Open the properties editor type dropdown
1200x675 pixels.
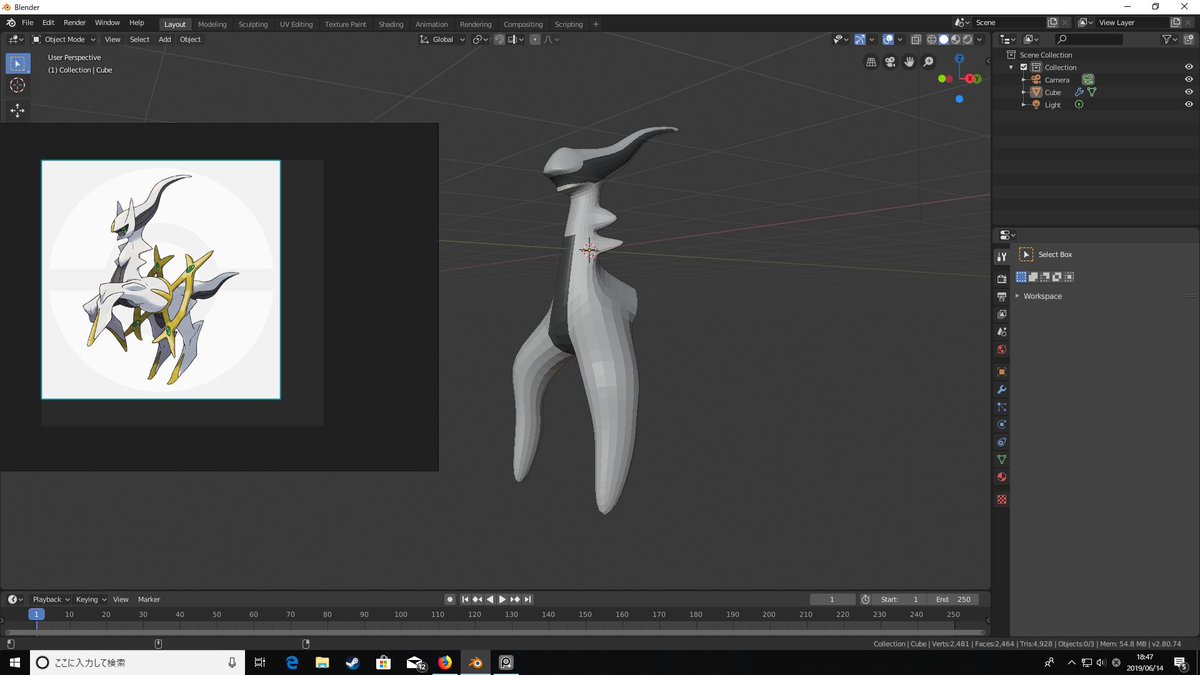click(1007, 235)
